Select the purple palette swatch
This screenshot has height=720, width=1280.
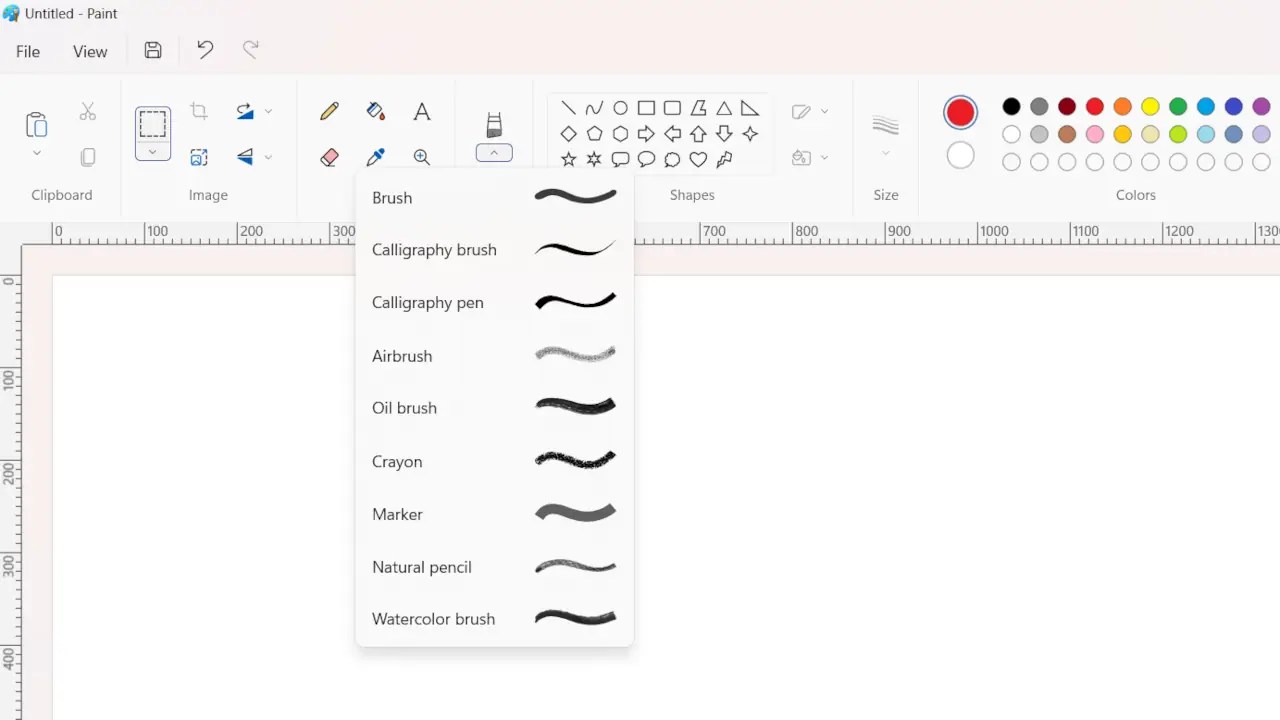1261,106
